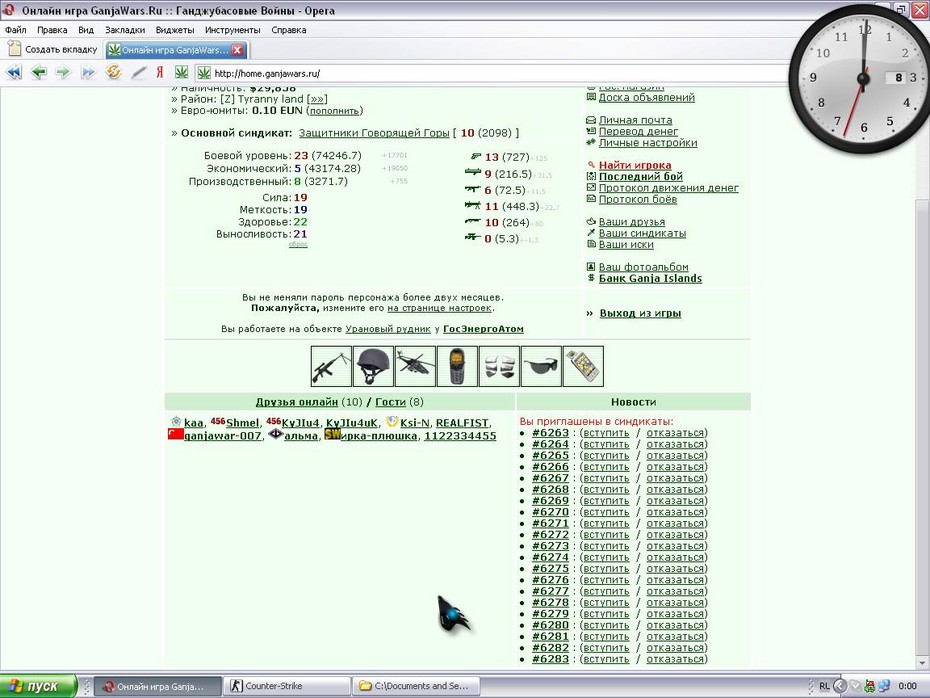Switch to C:\Documents and Se... taskbar window
The image size is (930, 698).
pyautogui.click(x=416, y=686)
